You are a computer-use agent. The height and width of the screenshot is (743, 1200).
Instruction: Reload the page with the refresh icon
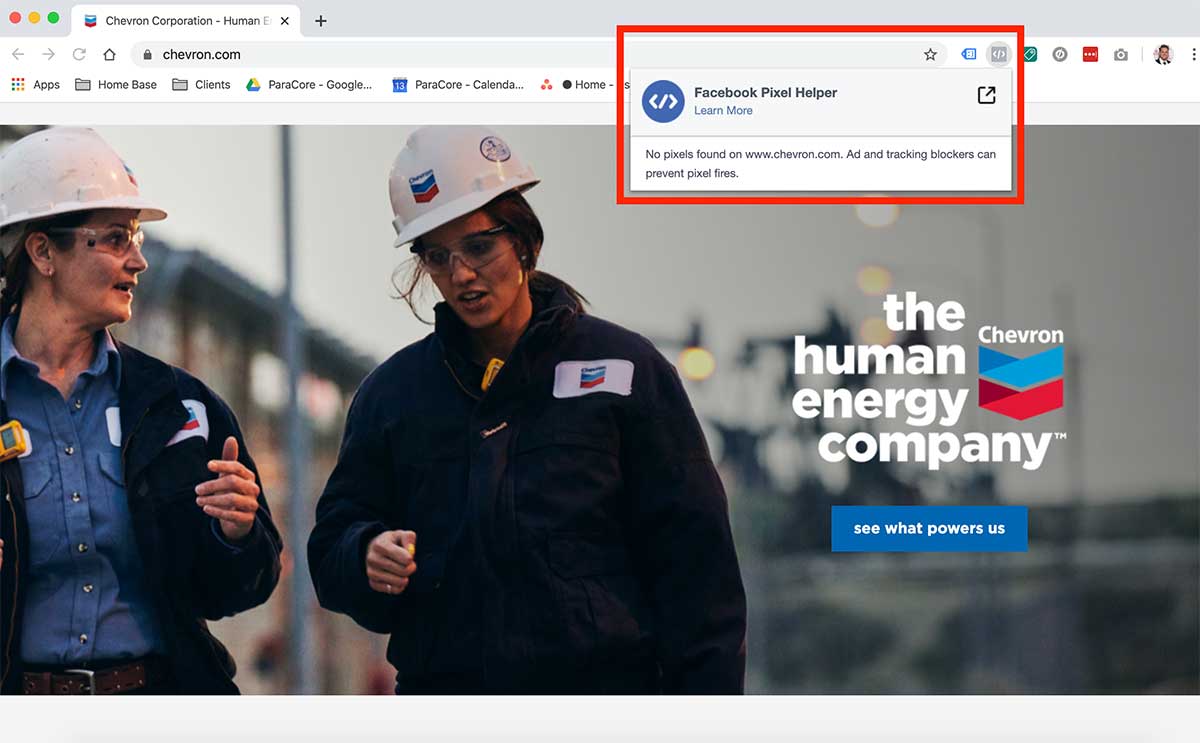(79, 54)
